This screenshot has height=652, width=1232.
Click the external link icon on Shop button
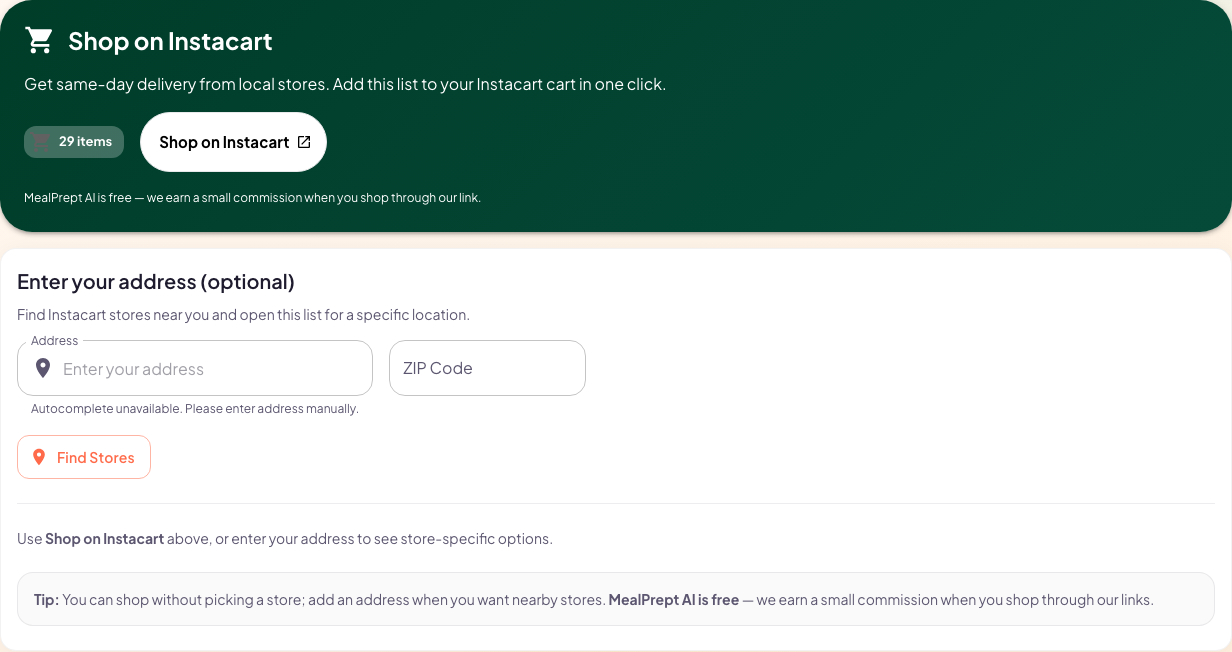[x=304, y=142]
